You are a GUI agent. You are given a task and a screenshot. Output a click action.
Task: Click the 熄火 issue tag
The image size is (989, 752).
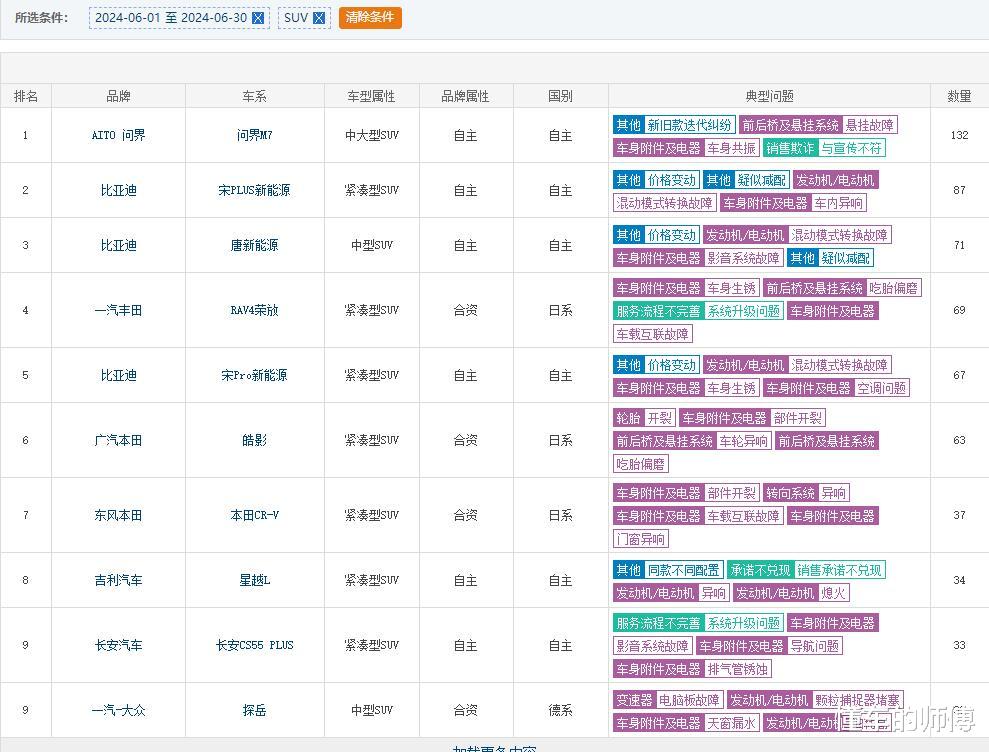pyautogui.click(x=833, y=593)
